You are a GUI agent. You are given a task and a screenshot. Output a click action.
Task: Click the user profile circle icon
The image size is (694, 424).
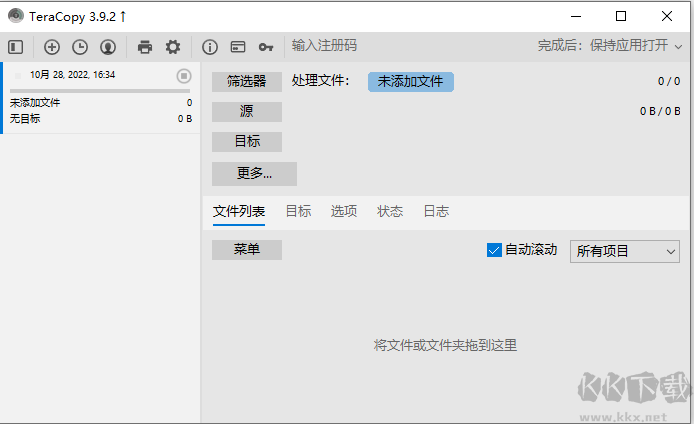point(108,47)
